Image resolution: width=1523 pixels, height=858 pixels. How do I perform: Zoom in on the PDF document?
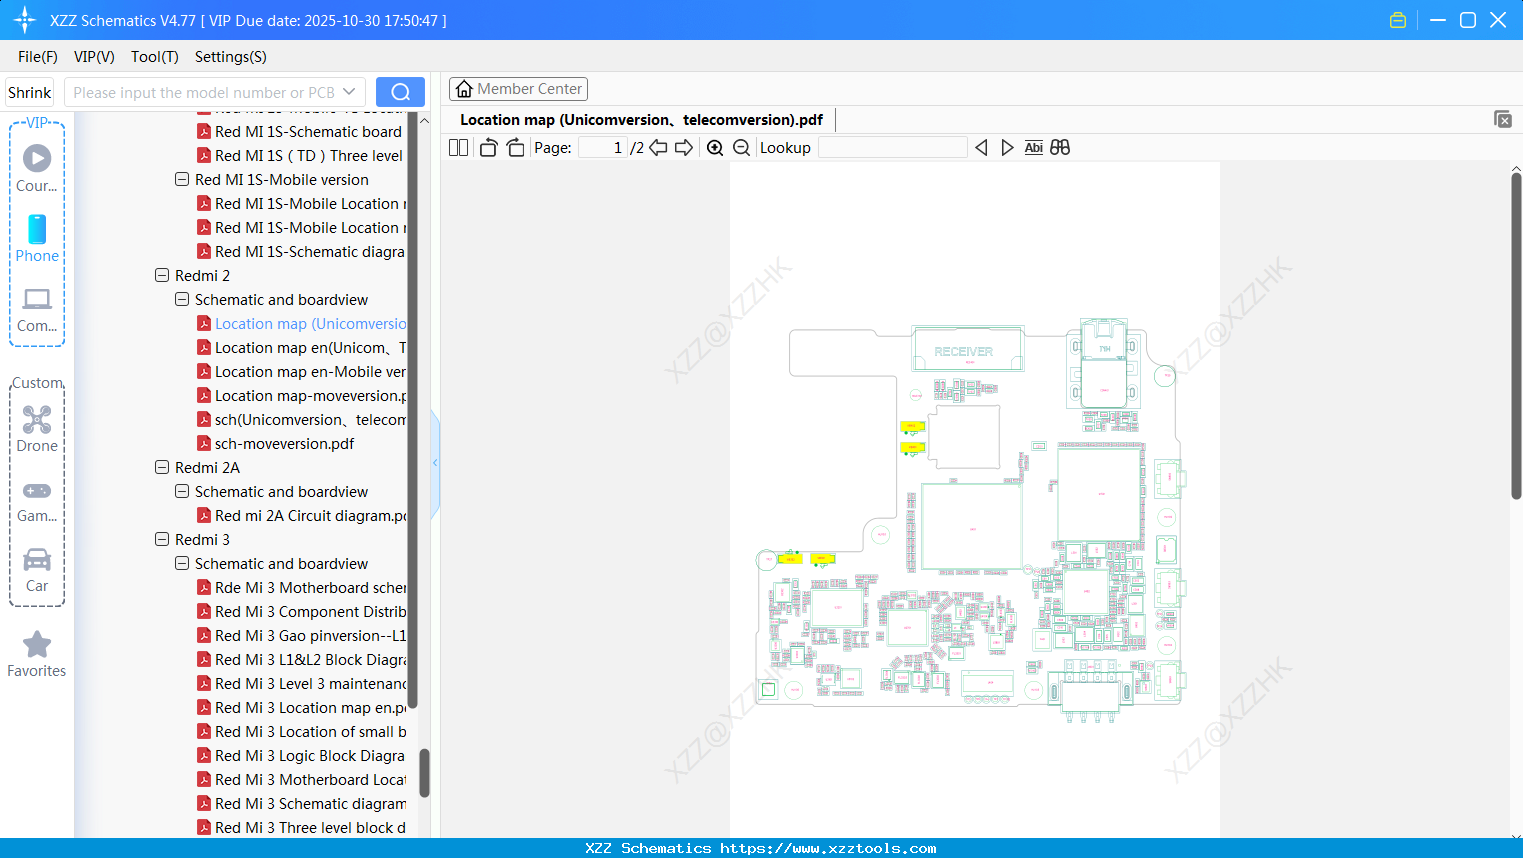click(x=714, y=147)
